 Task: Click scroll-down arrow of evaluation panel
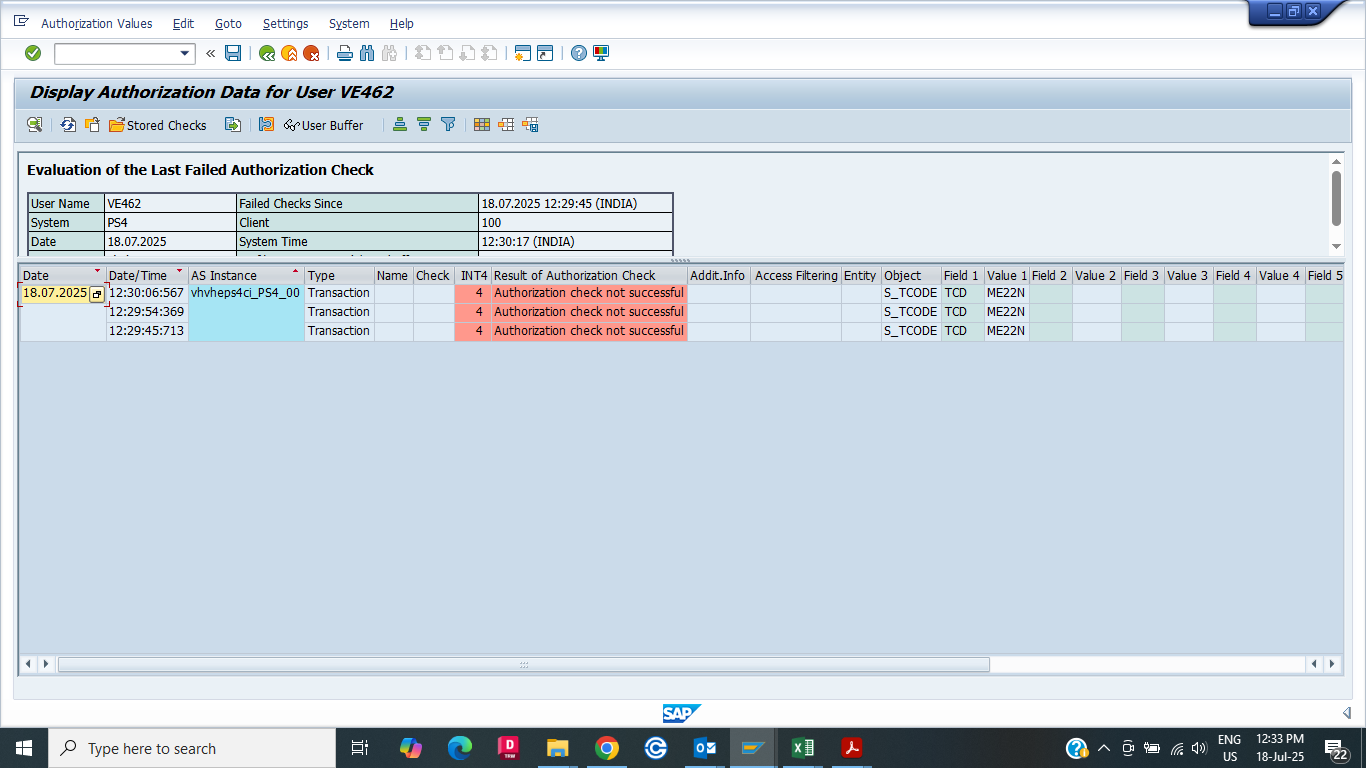point(1336,246)
